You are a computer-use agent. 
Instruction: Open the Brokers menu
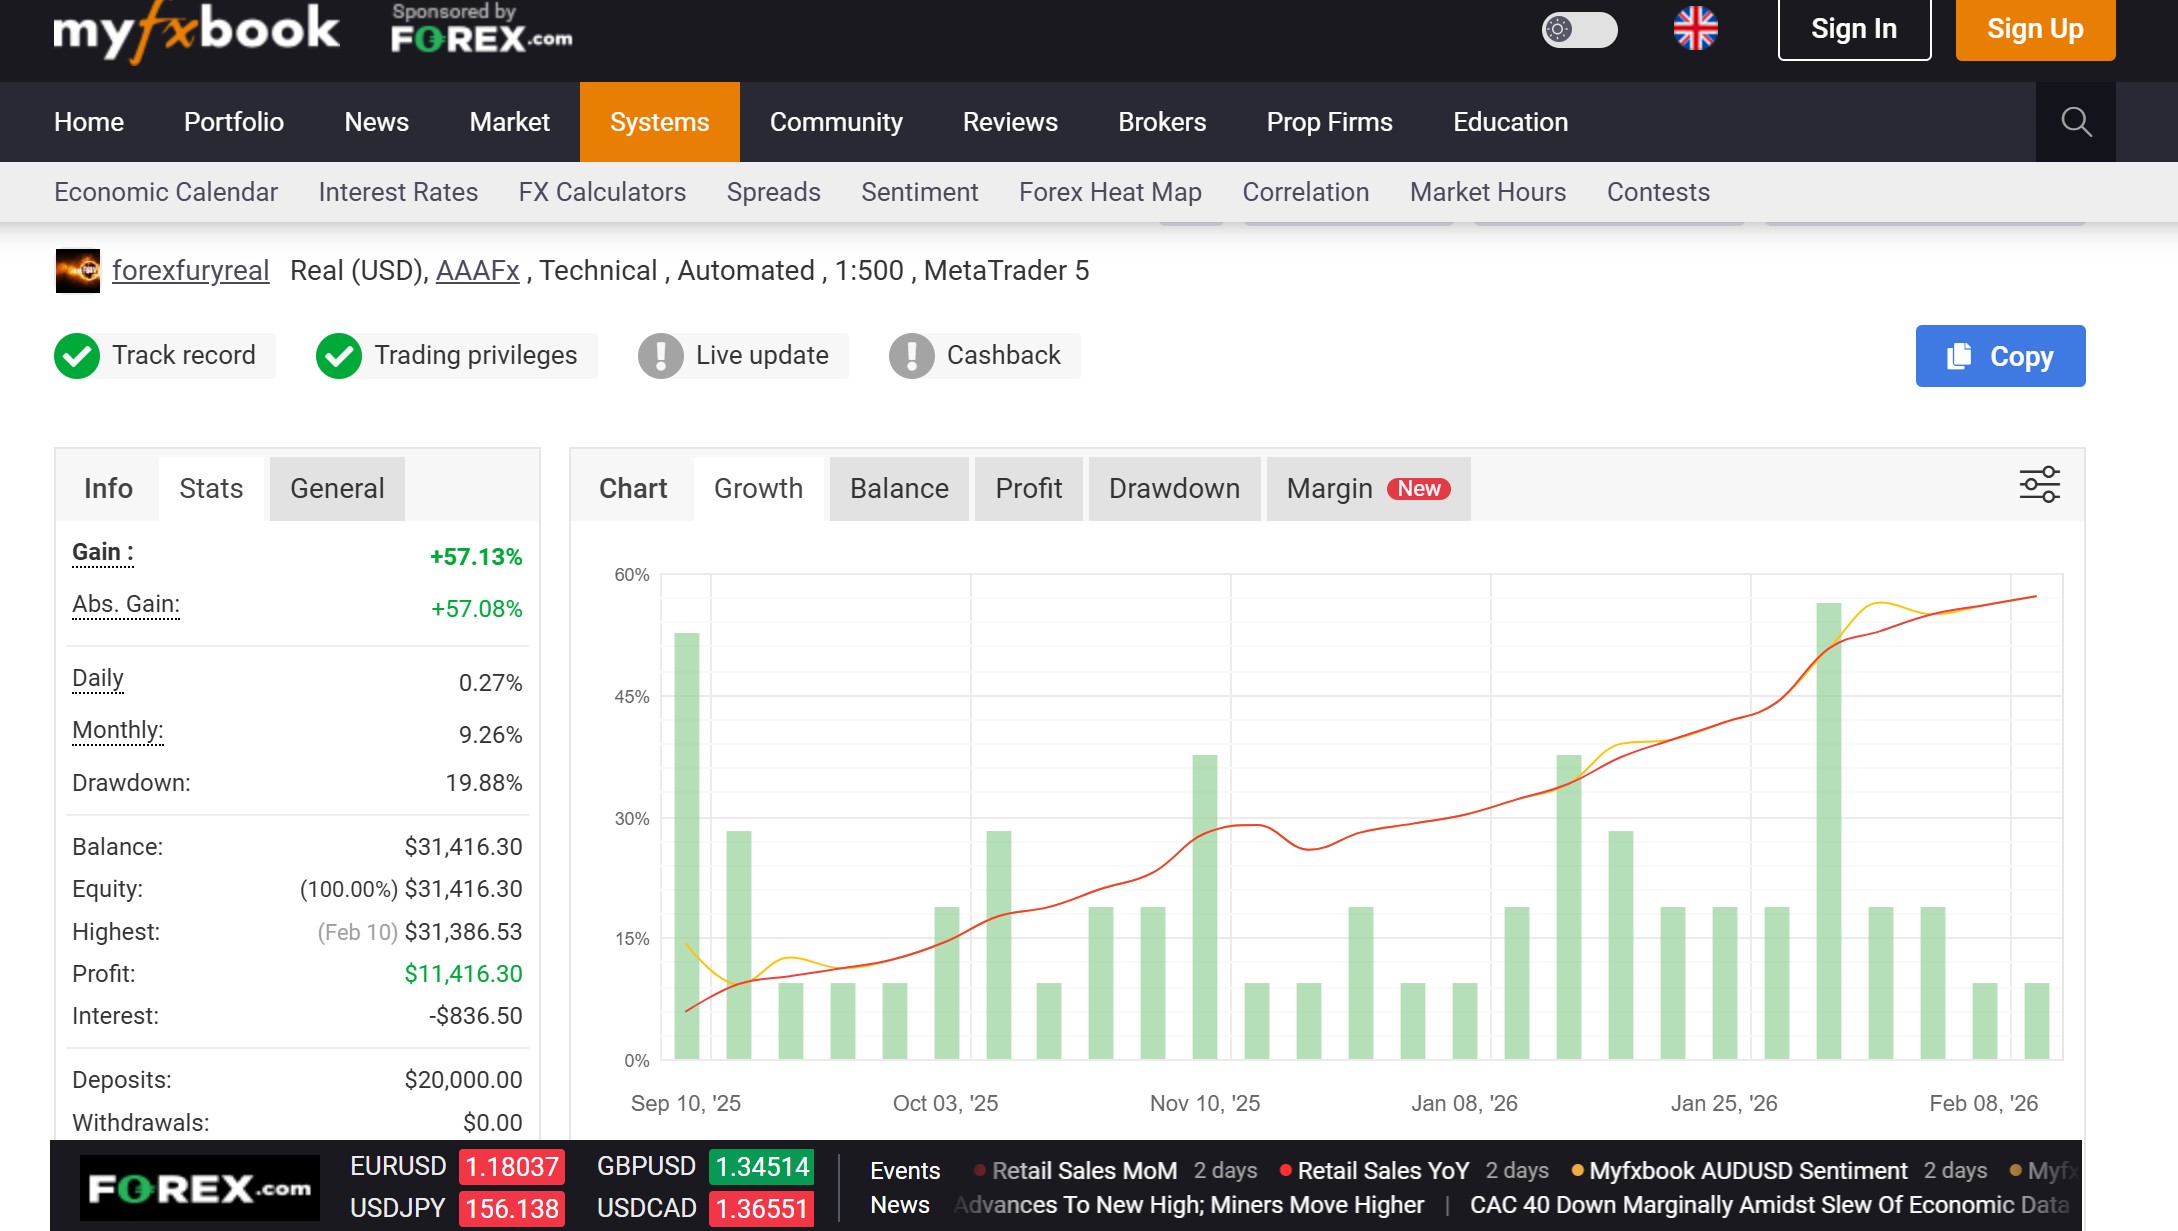click(1162, 122)
